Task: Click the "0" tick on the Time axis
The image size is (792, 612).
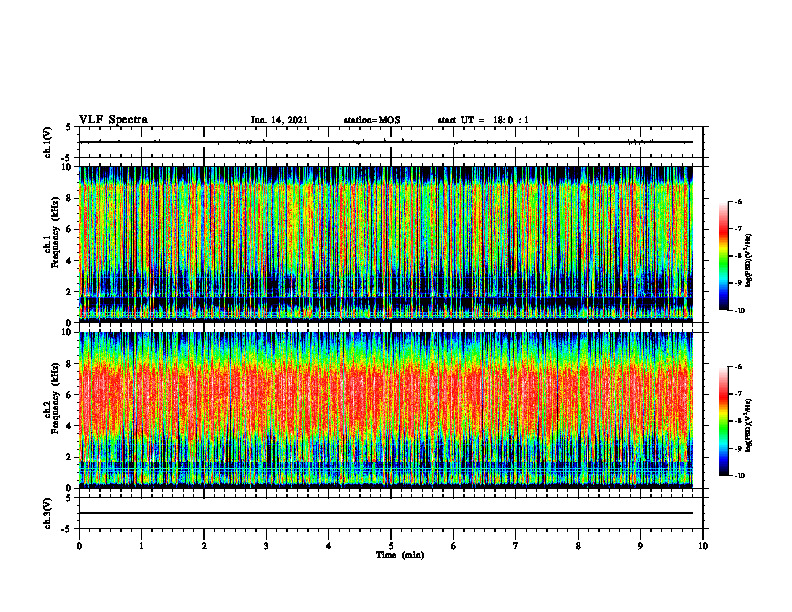Action: click(x=79, y=546)
